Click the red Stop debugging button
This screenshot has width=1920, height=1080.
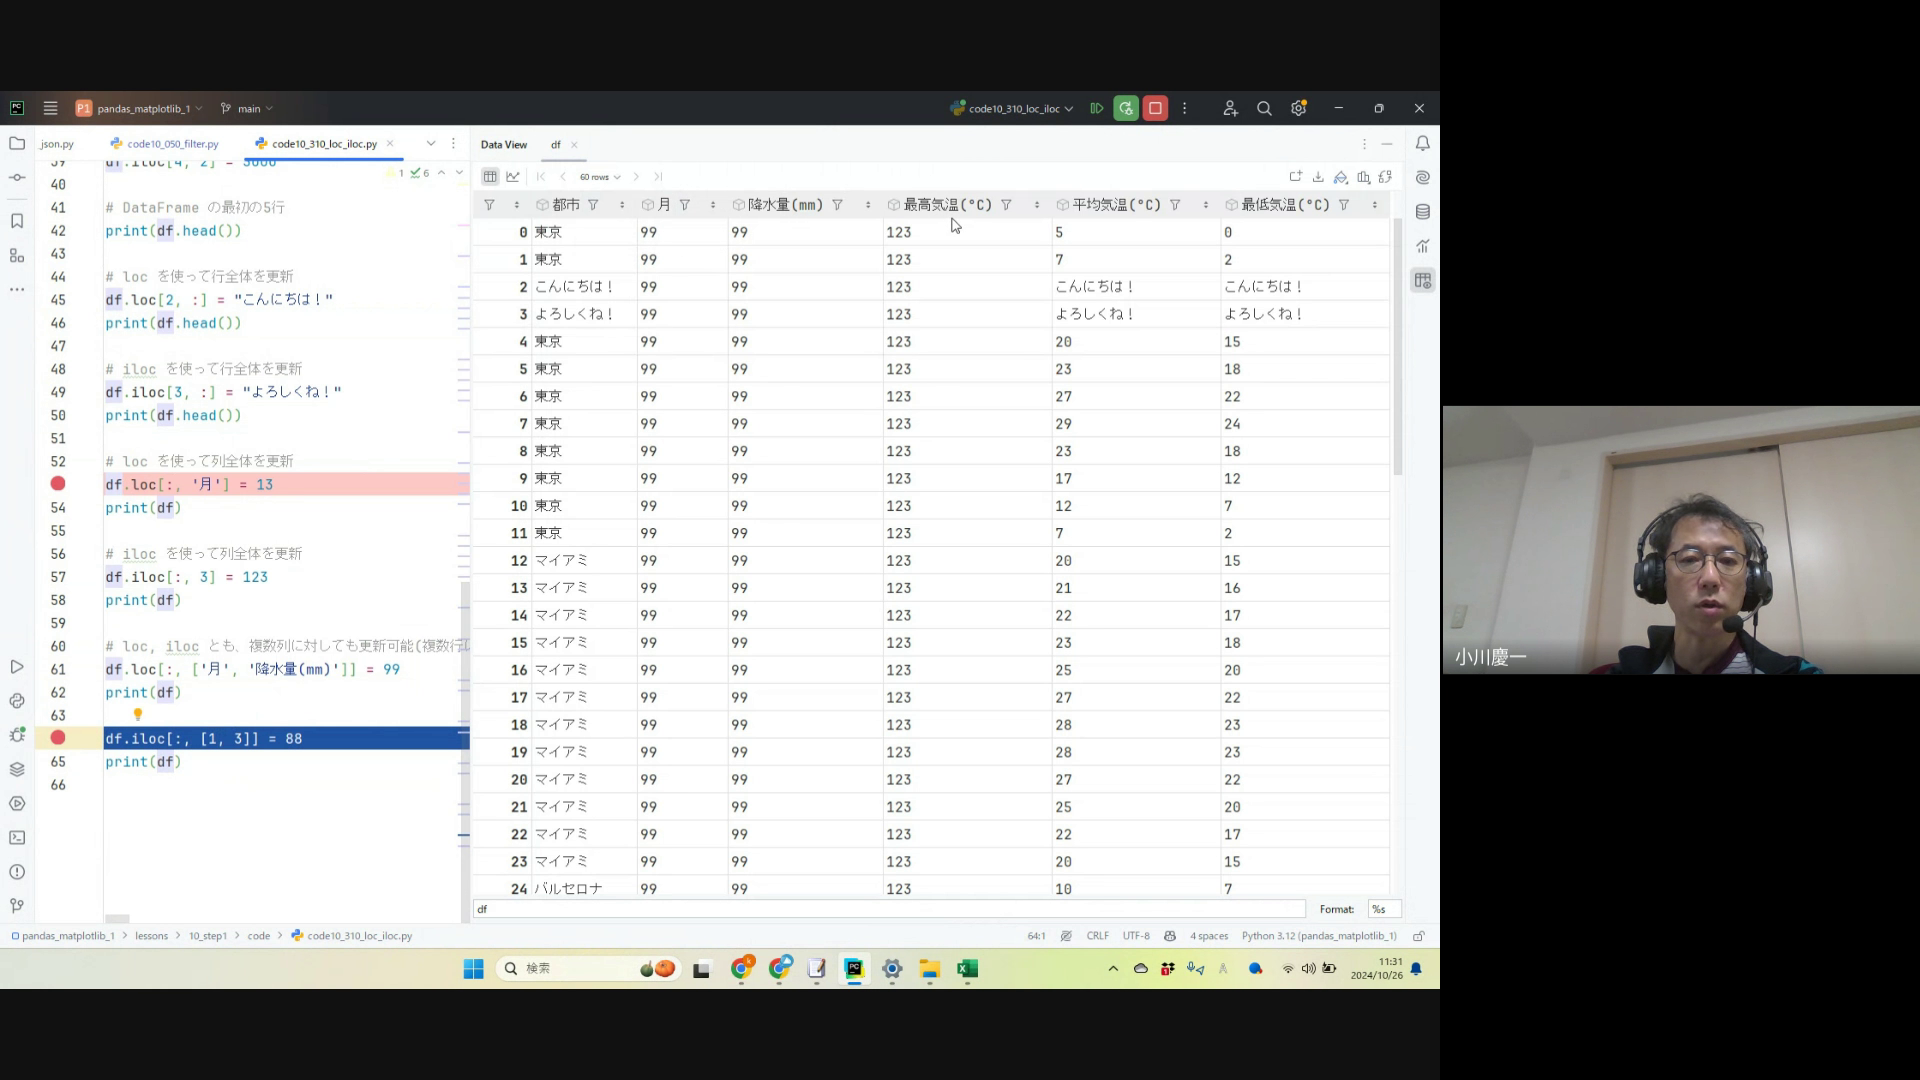1155,108
